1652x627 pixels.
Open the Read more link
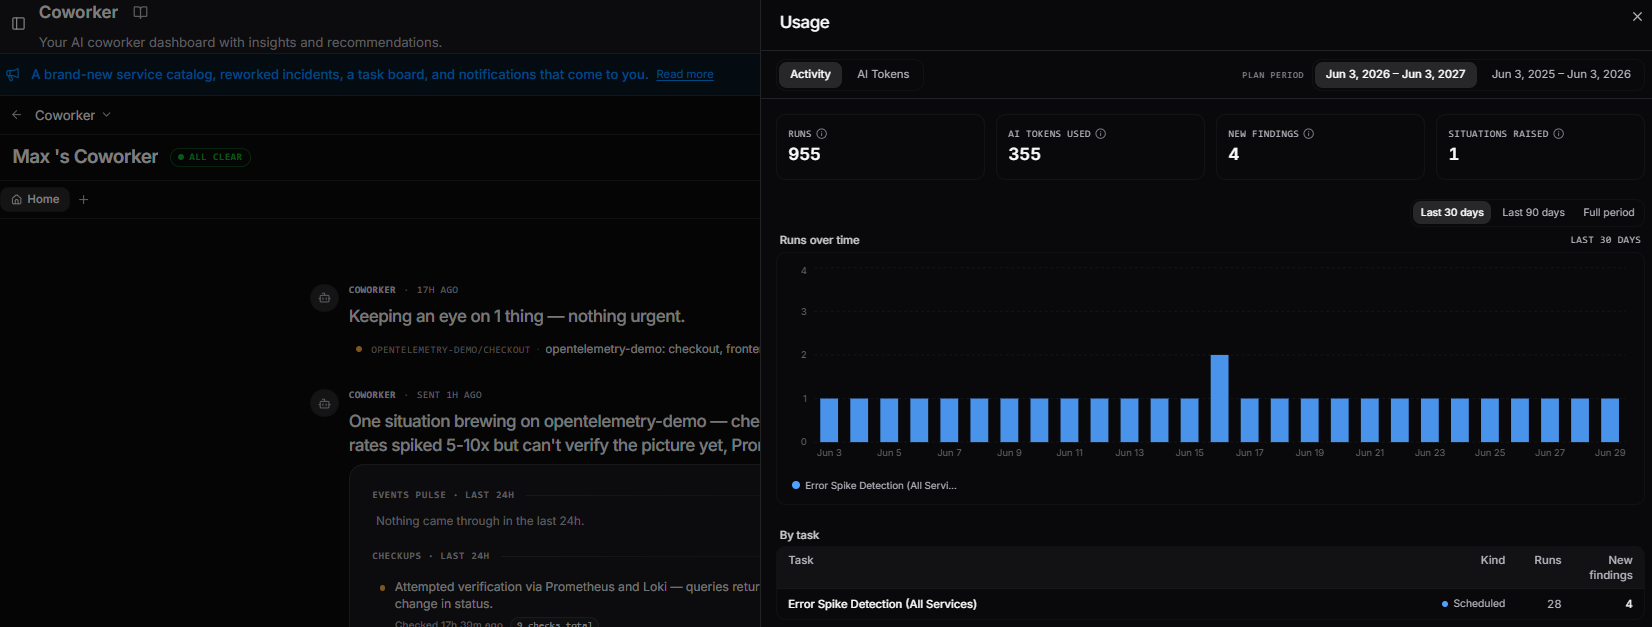point(685,75)
